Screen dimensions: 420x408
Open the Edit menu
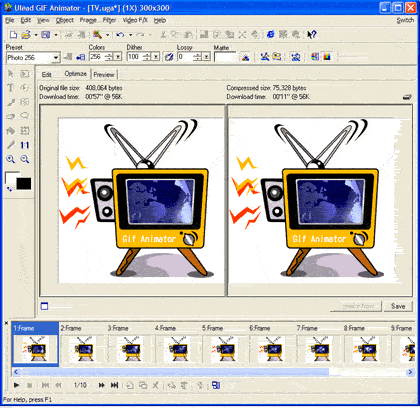point(26,20)
